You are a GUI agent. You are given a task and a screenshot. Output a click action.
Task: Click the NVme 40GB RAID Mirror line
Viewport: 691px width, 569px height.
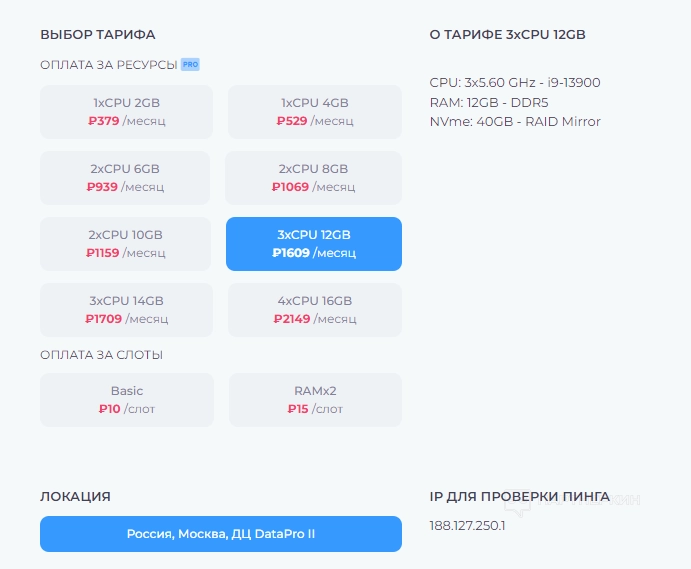514,122
